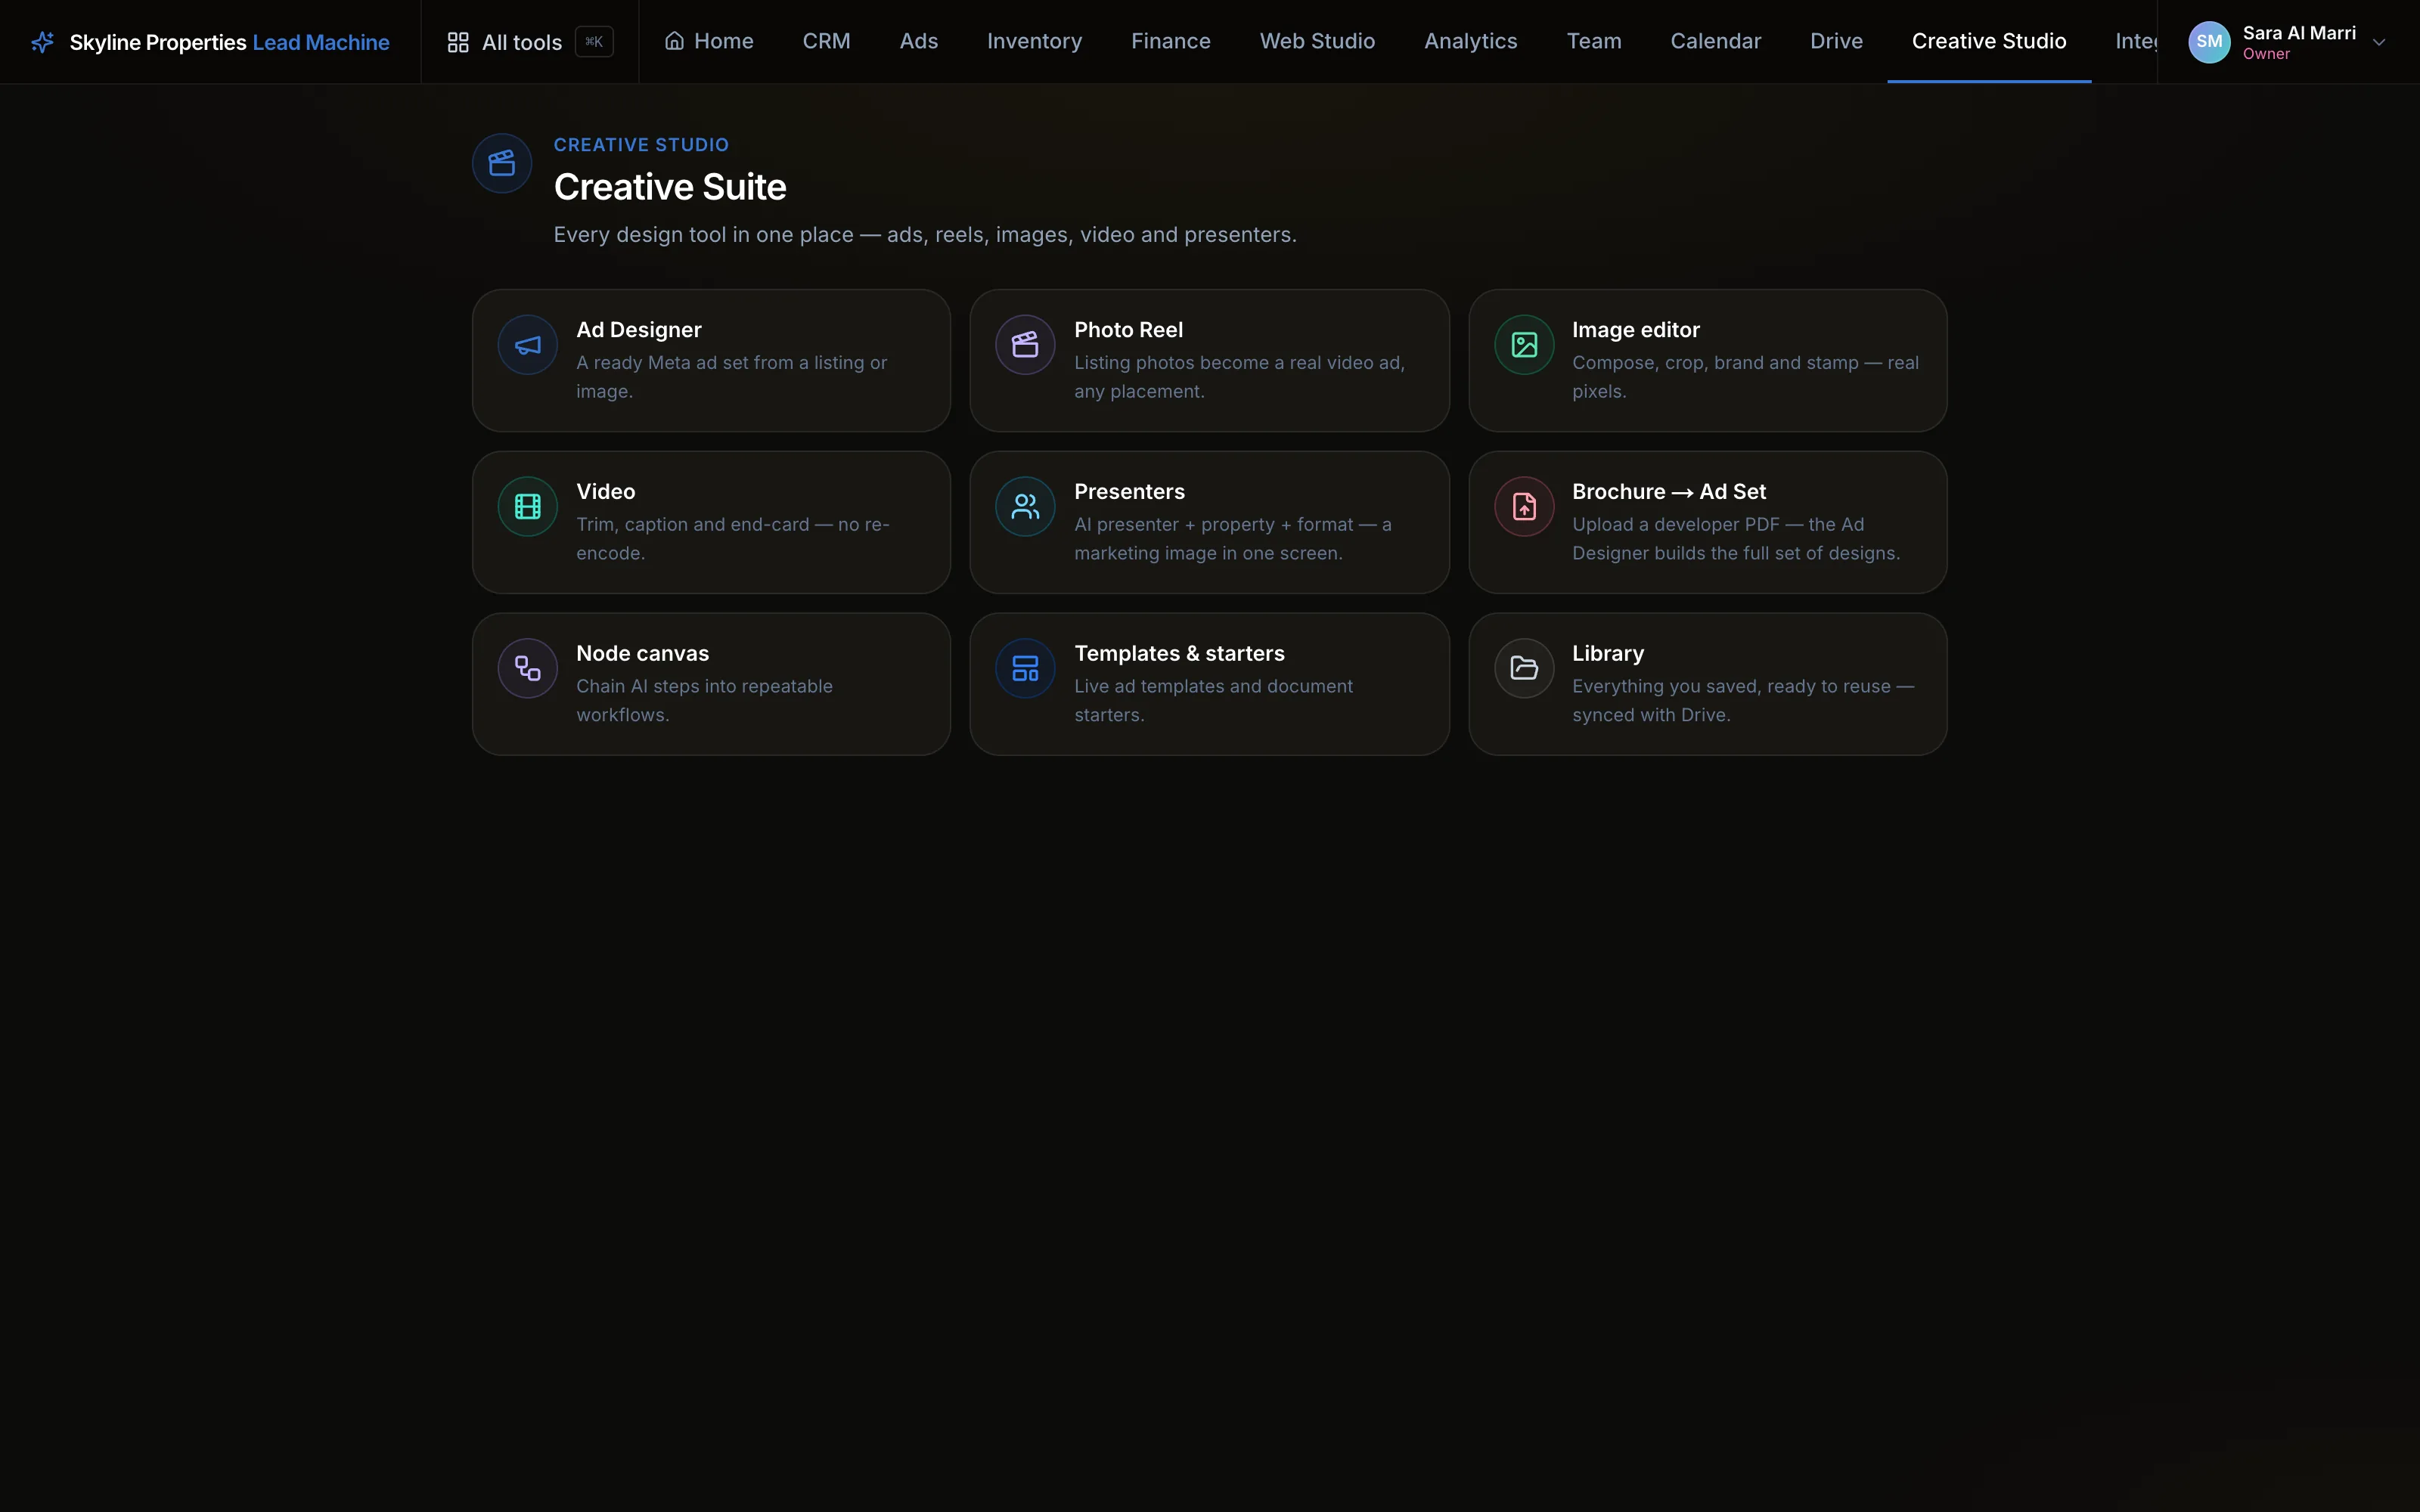Click the All tools grid icon
Viewport: 2420px width, 1512px height.
coord(458,42)
